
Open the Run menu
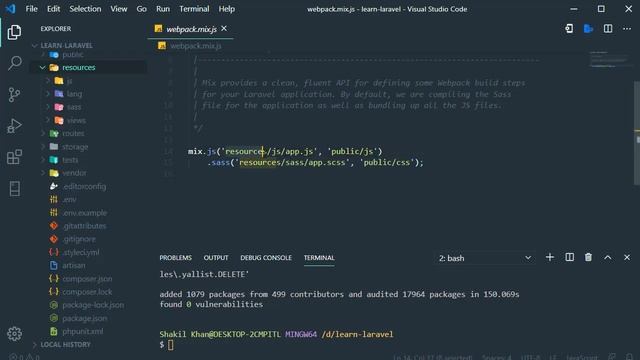162,9
